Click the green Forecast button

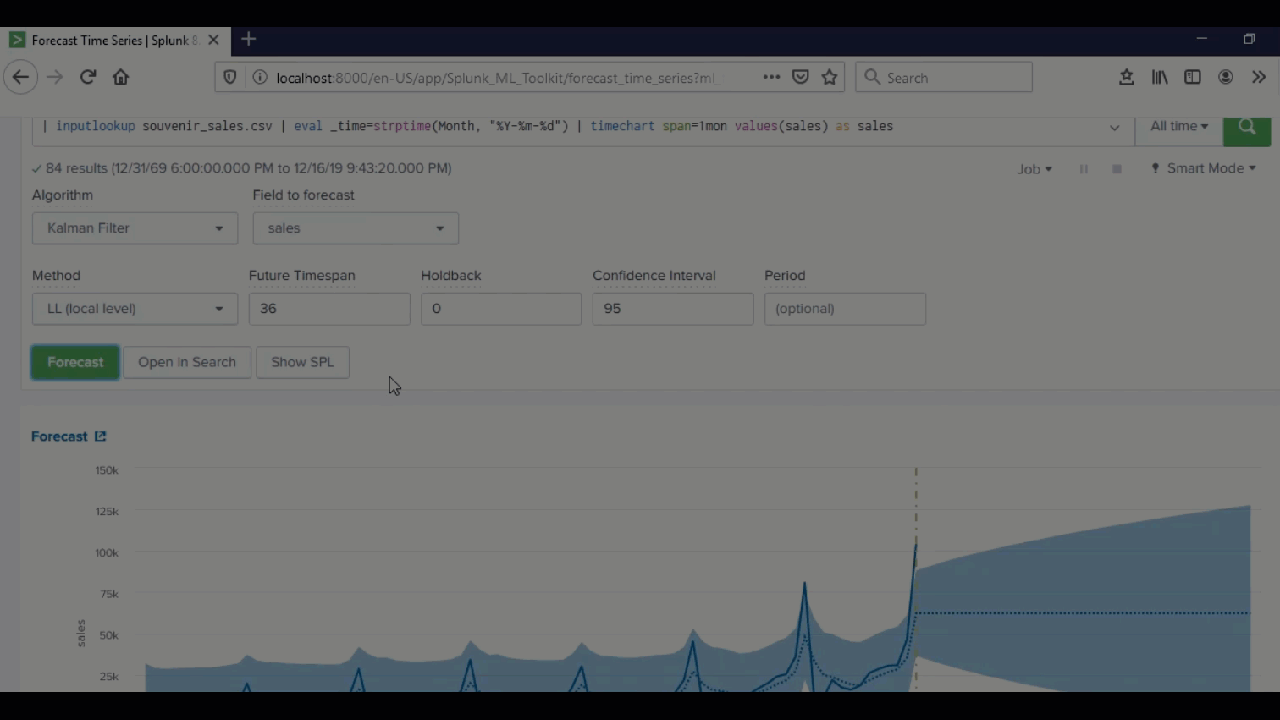pos(75,362)
